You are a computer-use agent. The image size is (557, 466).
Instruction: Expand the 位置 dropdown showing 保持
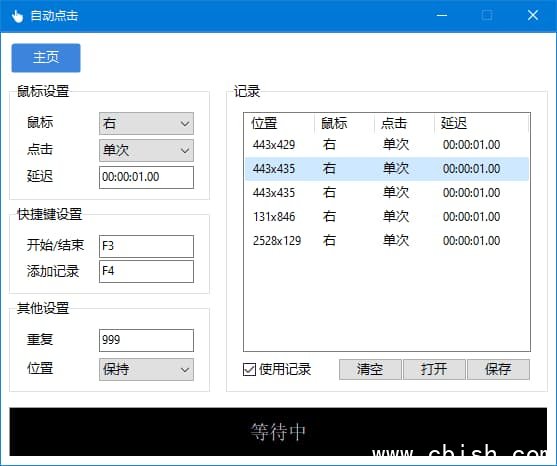click(146, 369)
